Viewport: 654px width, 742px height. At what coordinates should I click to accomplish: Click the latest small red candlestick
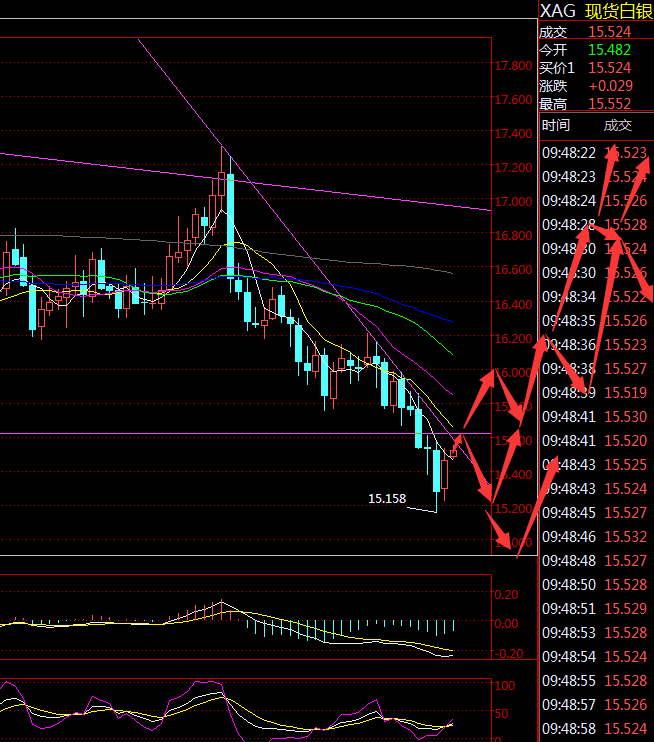click(x=453, y=453)
